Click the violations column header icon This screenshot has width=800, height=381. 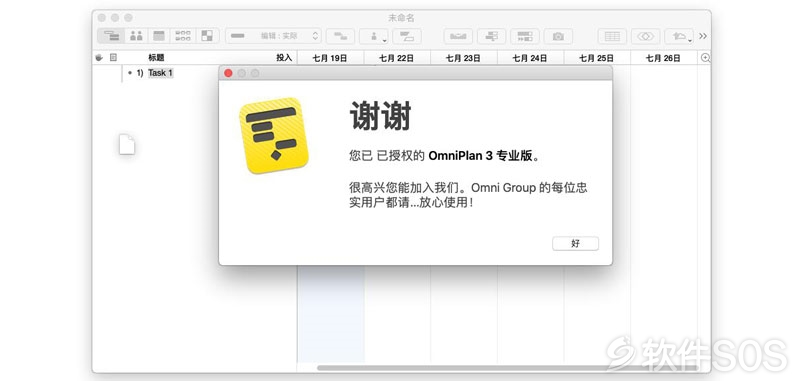99,58
